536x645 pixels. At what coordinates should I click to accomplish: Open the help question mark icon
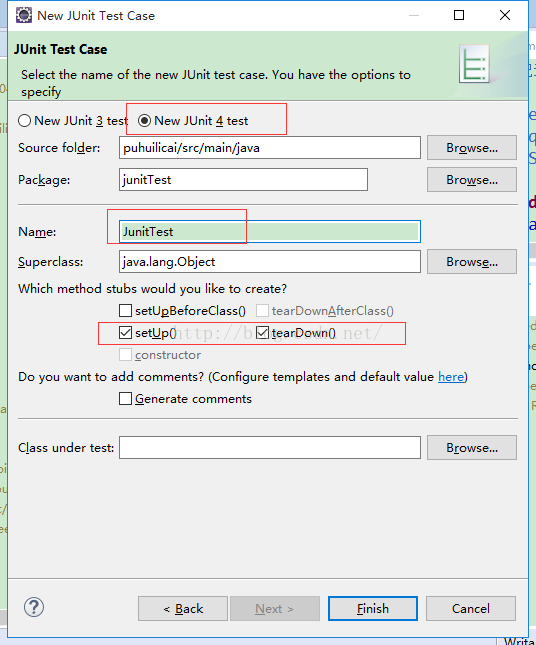[x=34, y=607]
